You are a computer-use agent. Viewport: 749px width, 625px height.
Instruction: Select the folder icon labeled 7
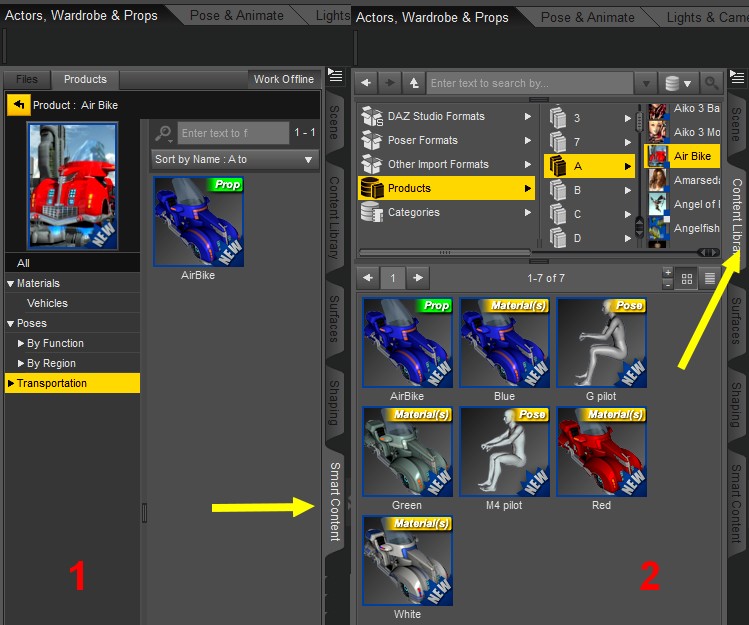click(x=557, y=141)
